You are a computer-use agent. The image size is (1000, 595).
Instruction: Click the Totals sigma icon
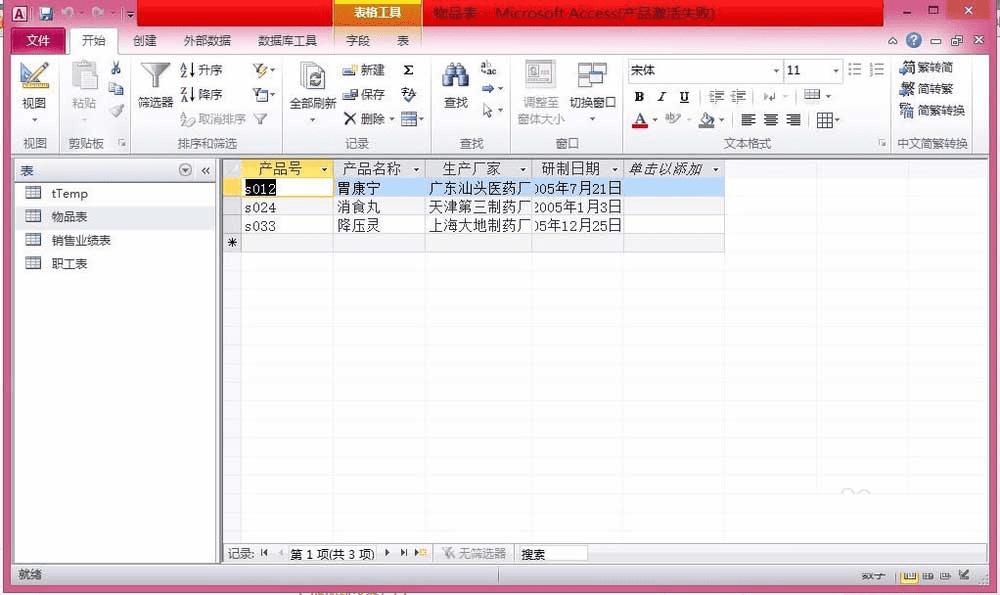pyautogui.click(x=409, y=70)
